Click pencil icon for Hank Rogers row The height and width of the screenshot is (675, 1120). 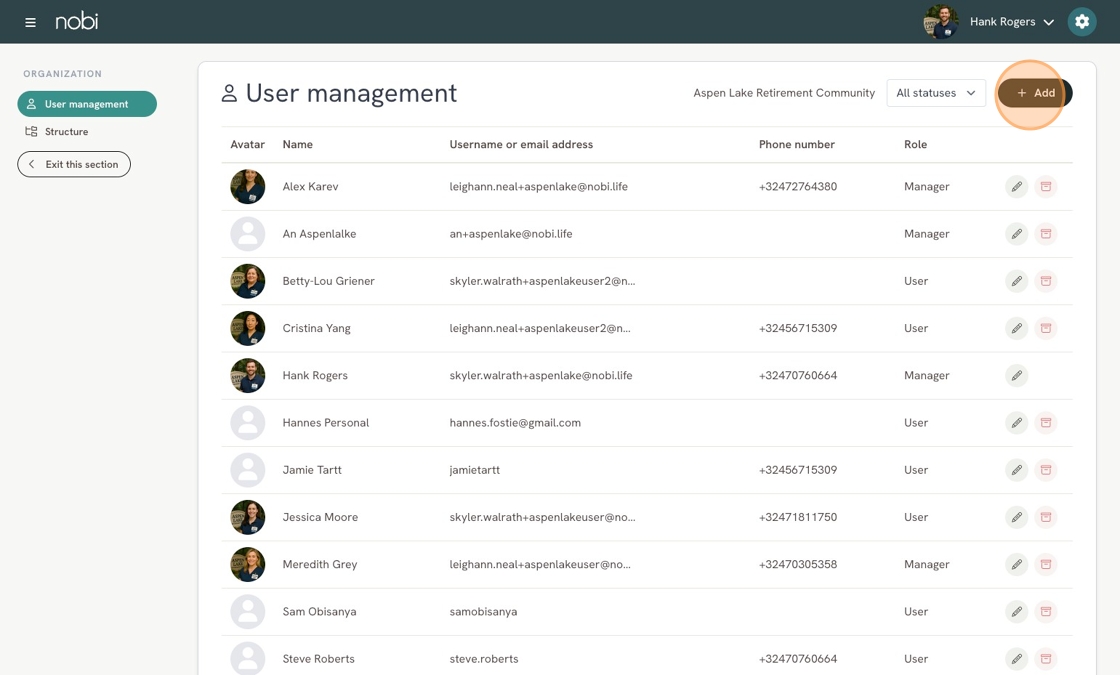click(x=1016, y=376)
